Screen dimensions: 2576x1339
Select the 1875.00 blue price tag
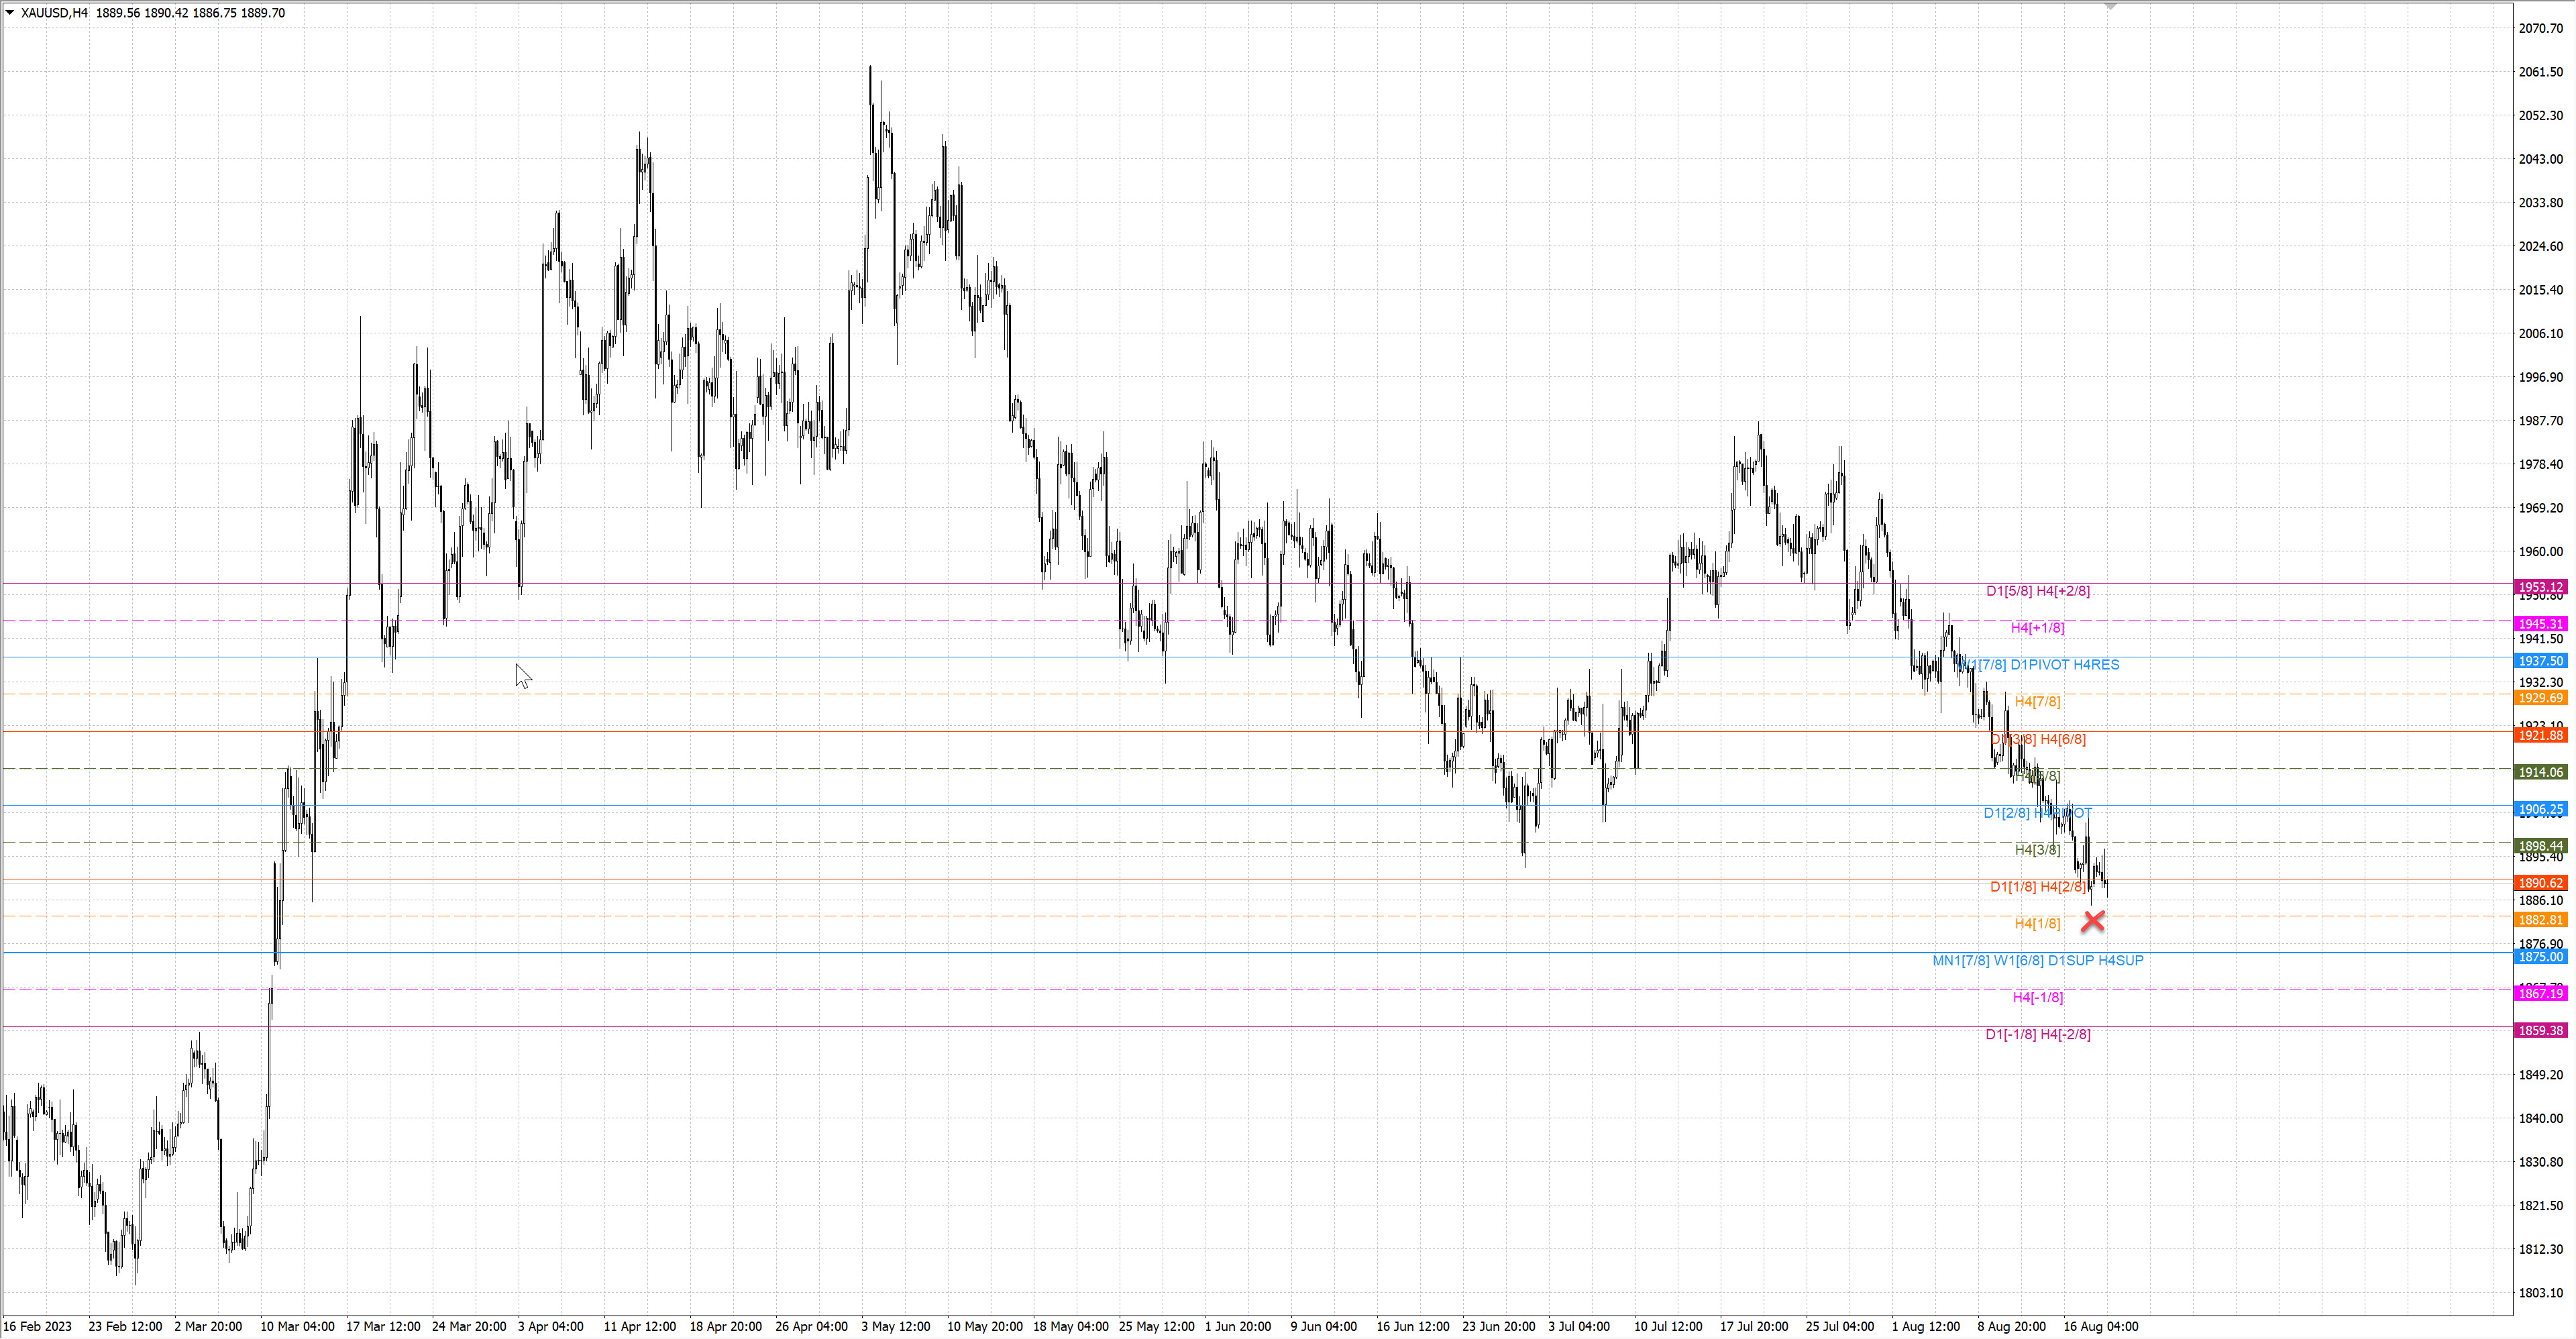click(2540, 957)
